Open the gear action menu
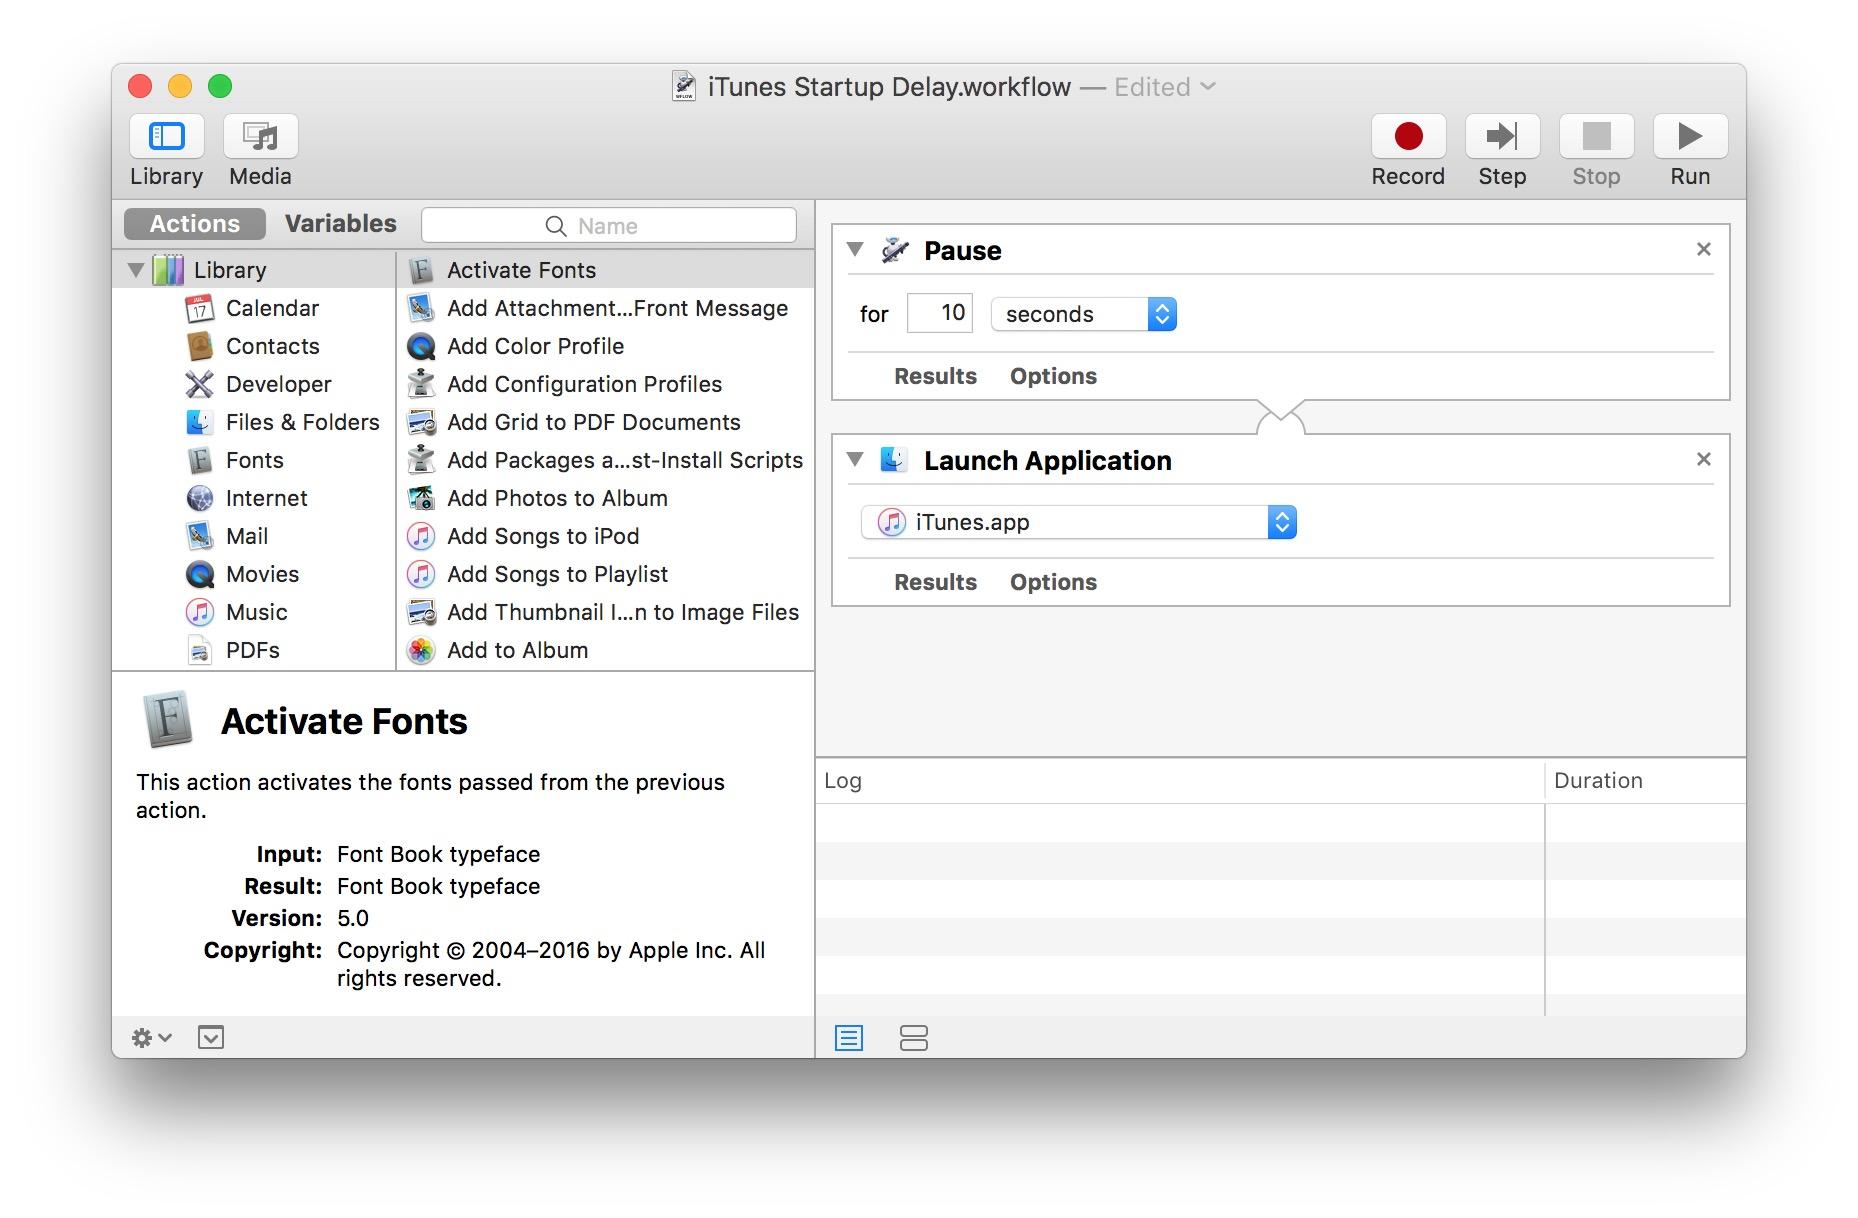 coord(151,1038)
